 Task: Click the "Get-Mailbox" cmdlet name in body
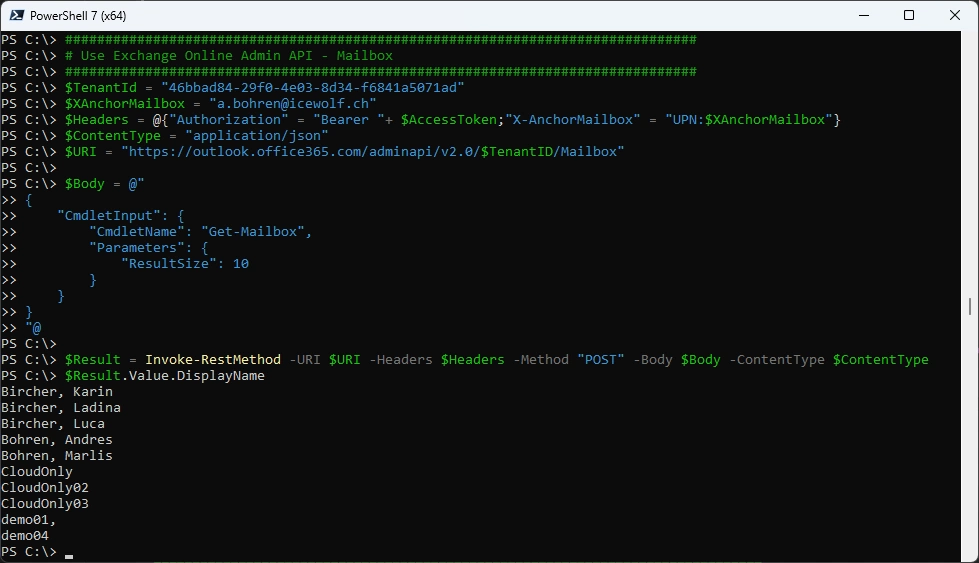tap(256, 232)
